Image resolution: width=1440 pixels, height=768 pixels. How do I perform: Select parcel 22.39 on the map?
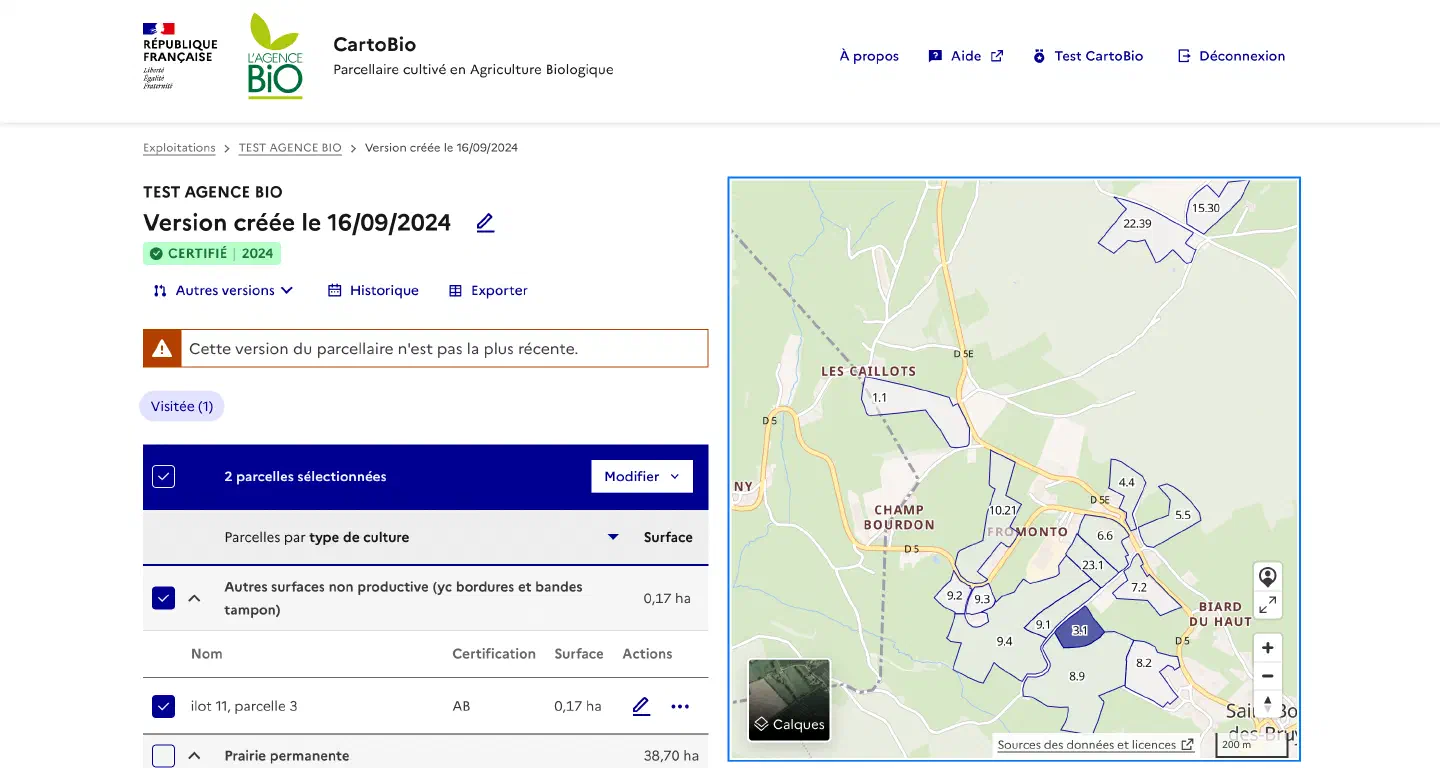[1138, 224]
